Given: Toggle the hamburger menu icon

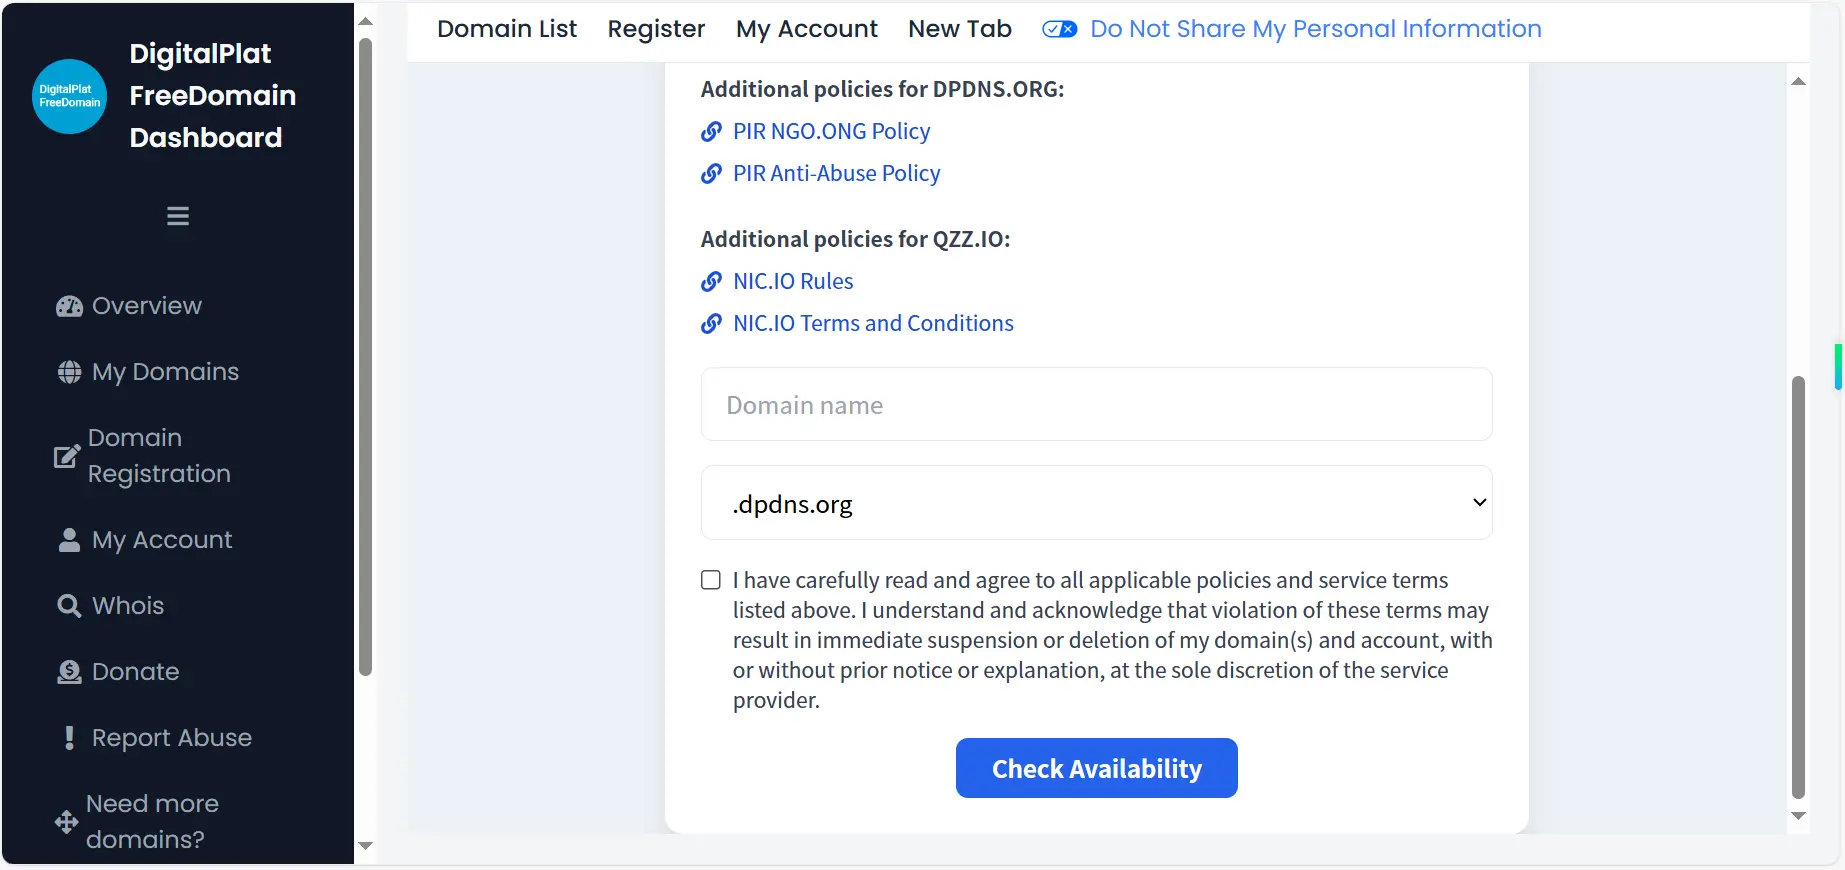Looking at the screenshot, I should 178,216.
